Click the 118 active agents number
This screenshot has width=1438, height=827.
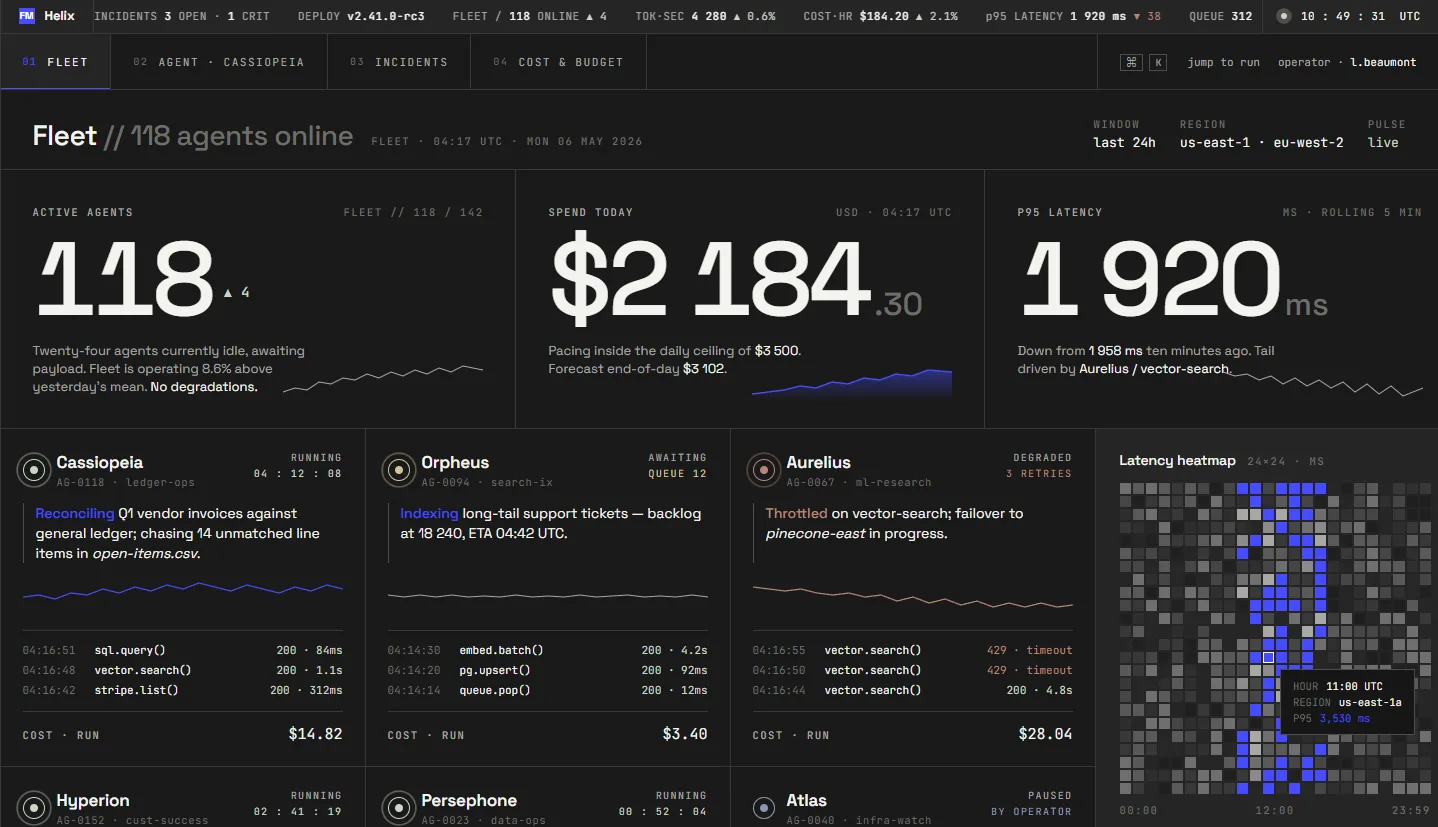[125, 277]
